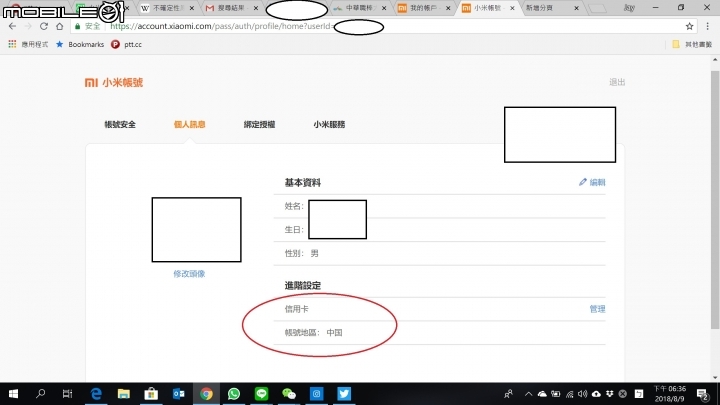Open File Explorer from the taskbar
This screenshot has height=405, width=720.
[124, 394]
